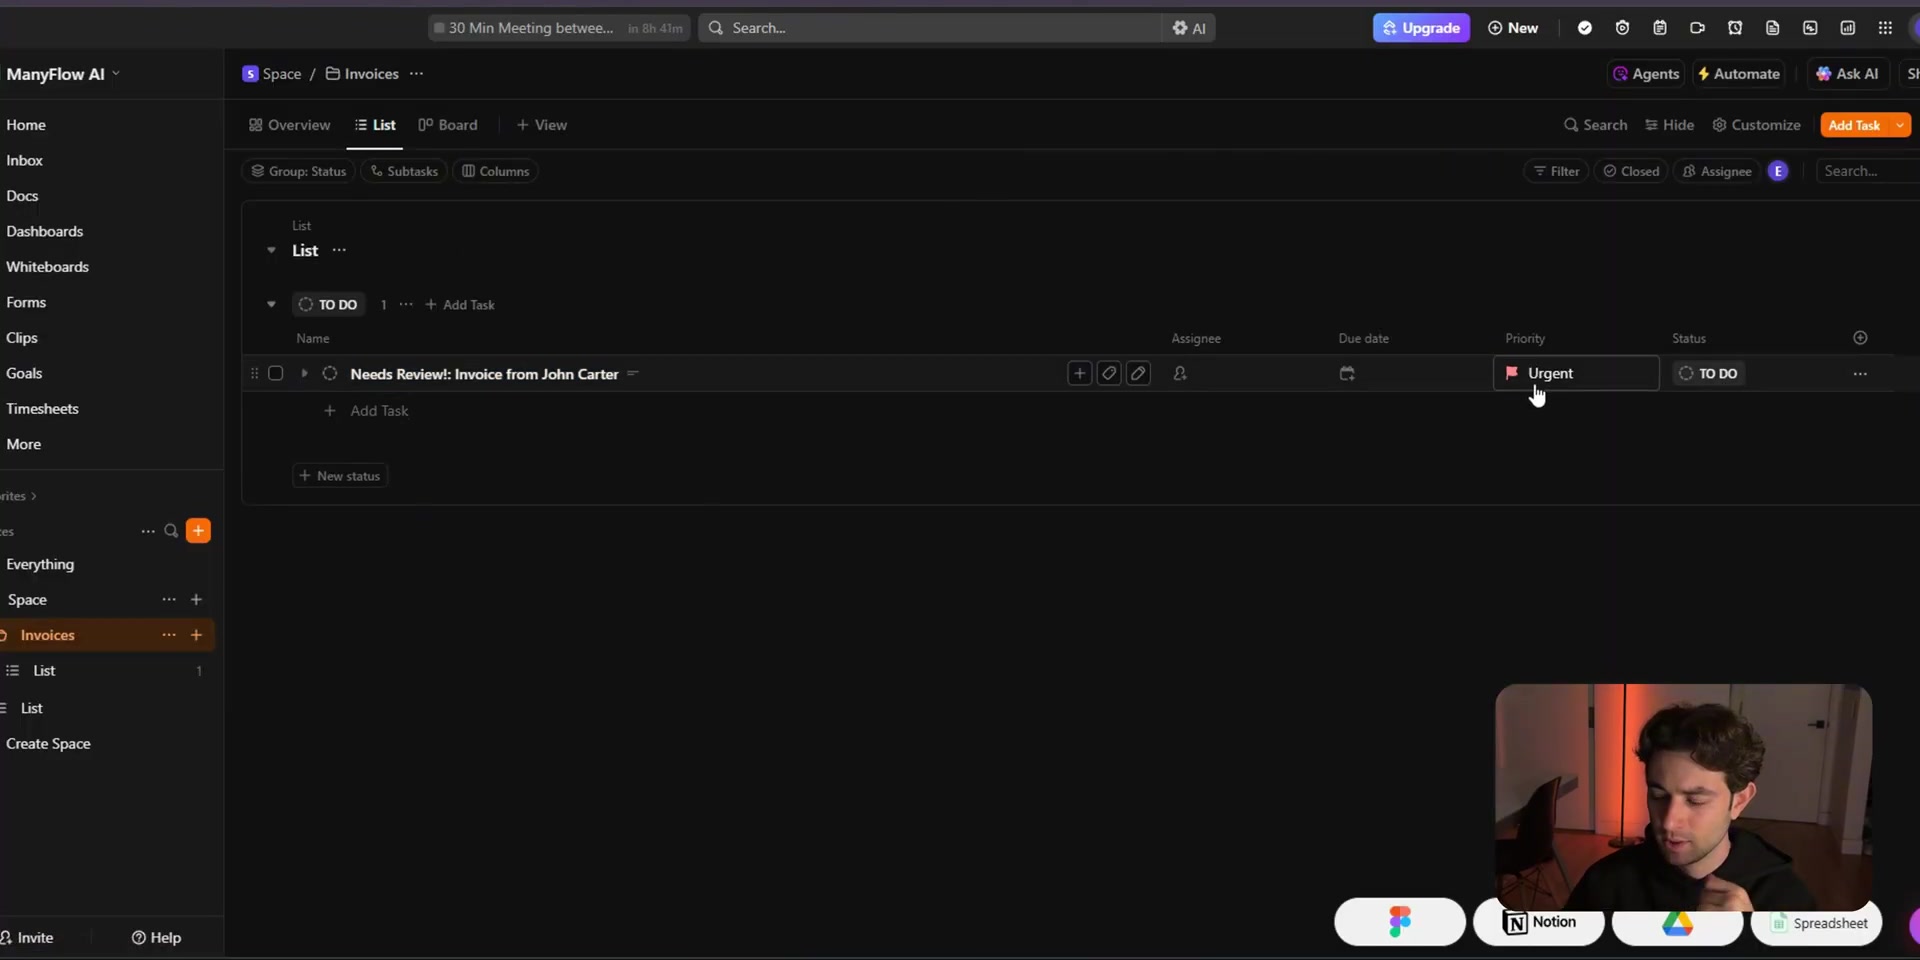Image resolution: width=1920 pixels, height=960 pixels.
Task: Tick the checkbox for the invoice task
Action: pos(276,374)
